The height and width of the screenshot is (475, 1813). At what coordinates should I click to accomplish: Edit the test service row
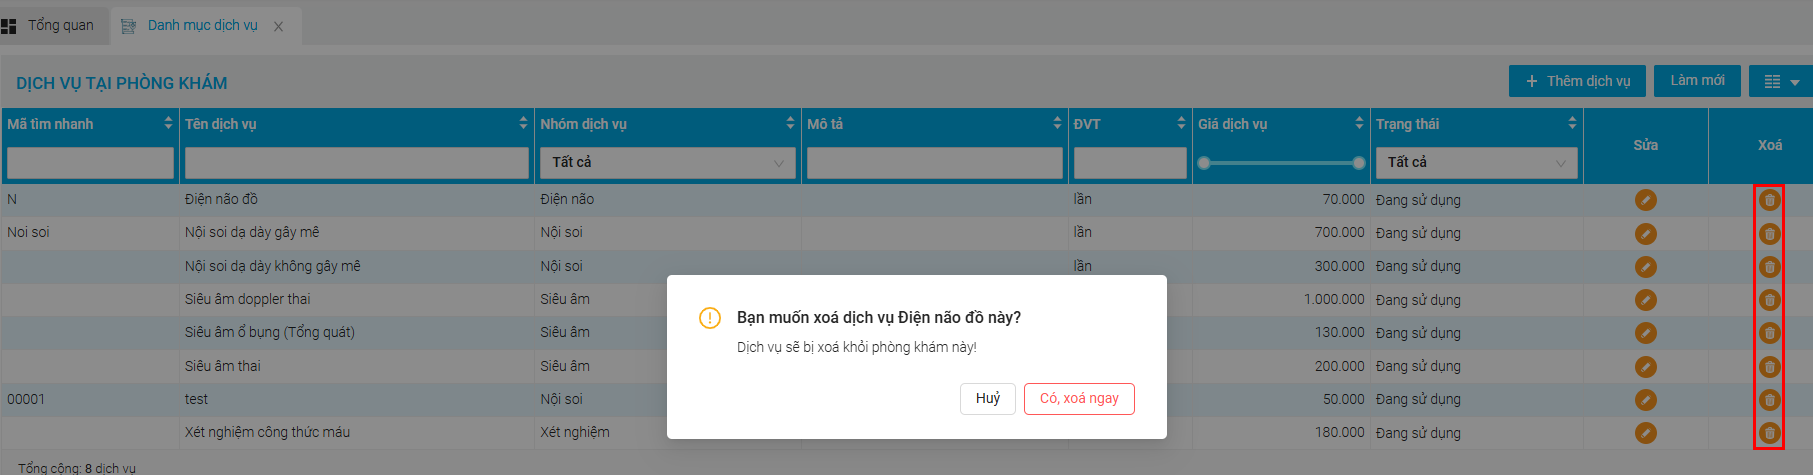point(1645,400)
